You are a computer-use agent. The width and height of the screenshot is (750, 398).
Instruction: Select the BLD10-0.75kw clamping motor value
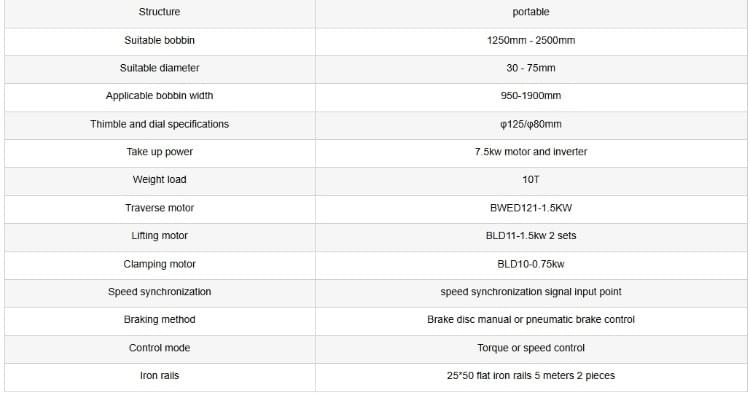click(531, 264)
